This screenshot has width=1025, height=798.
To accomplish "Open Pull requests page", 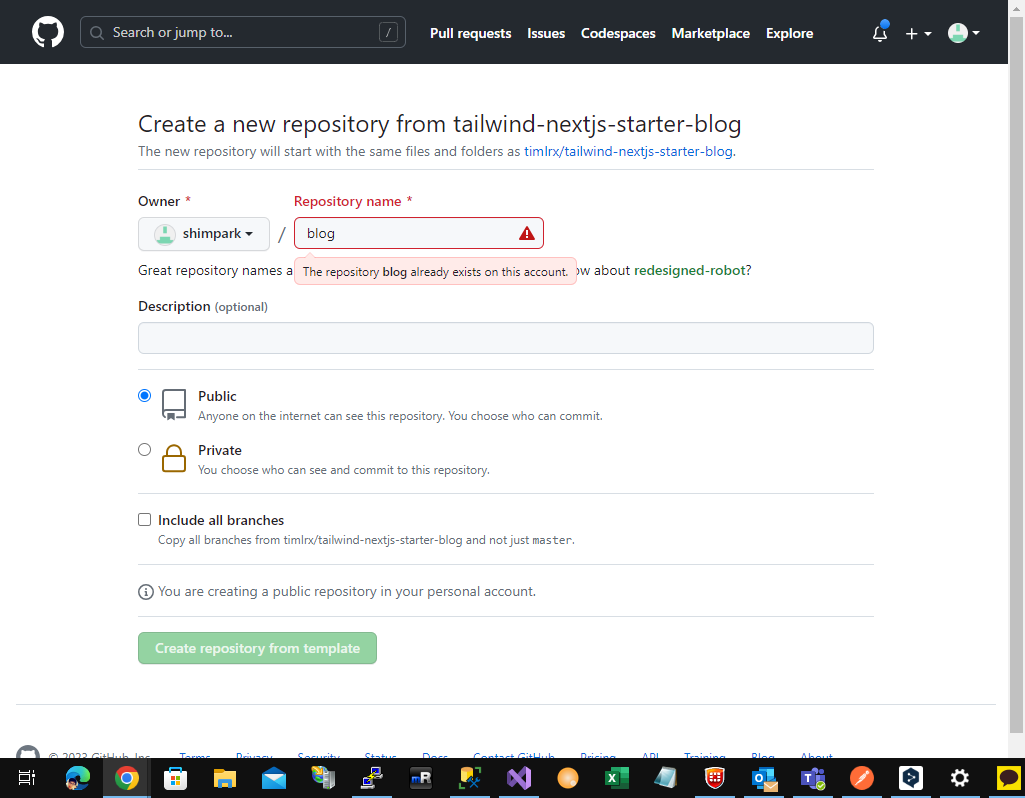I will pos(470,33).
